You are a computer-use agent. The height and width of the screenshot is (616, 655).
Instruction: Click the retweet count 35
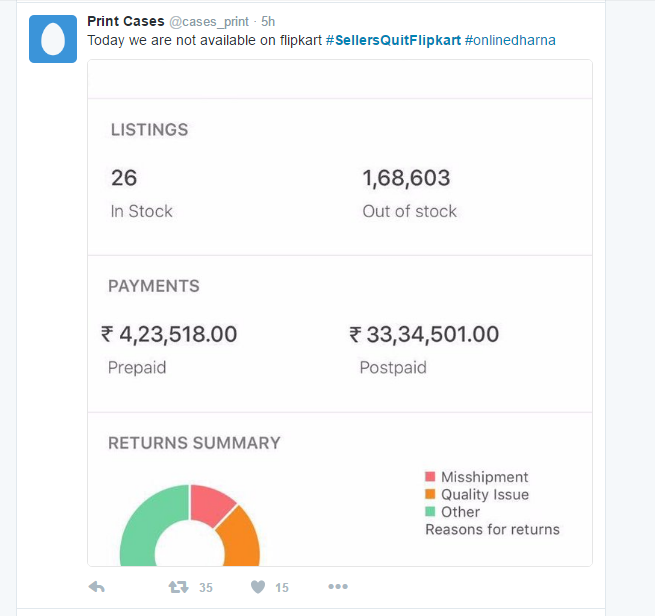click(x=206, y=588)
